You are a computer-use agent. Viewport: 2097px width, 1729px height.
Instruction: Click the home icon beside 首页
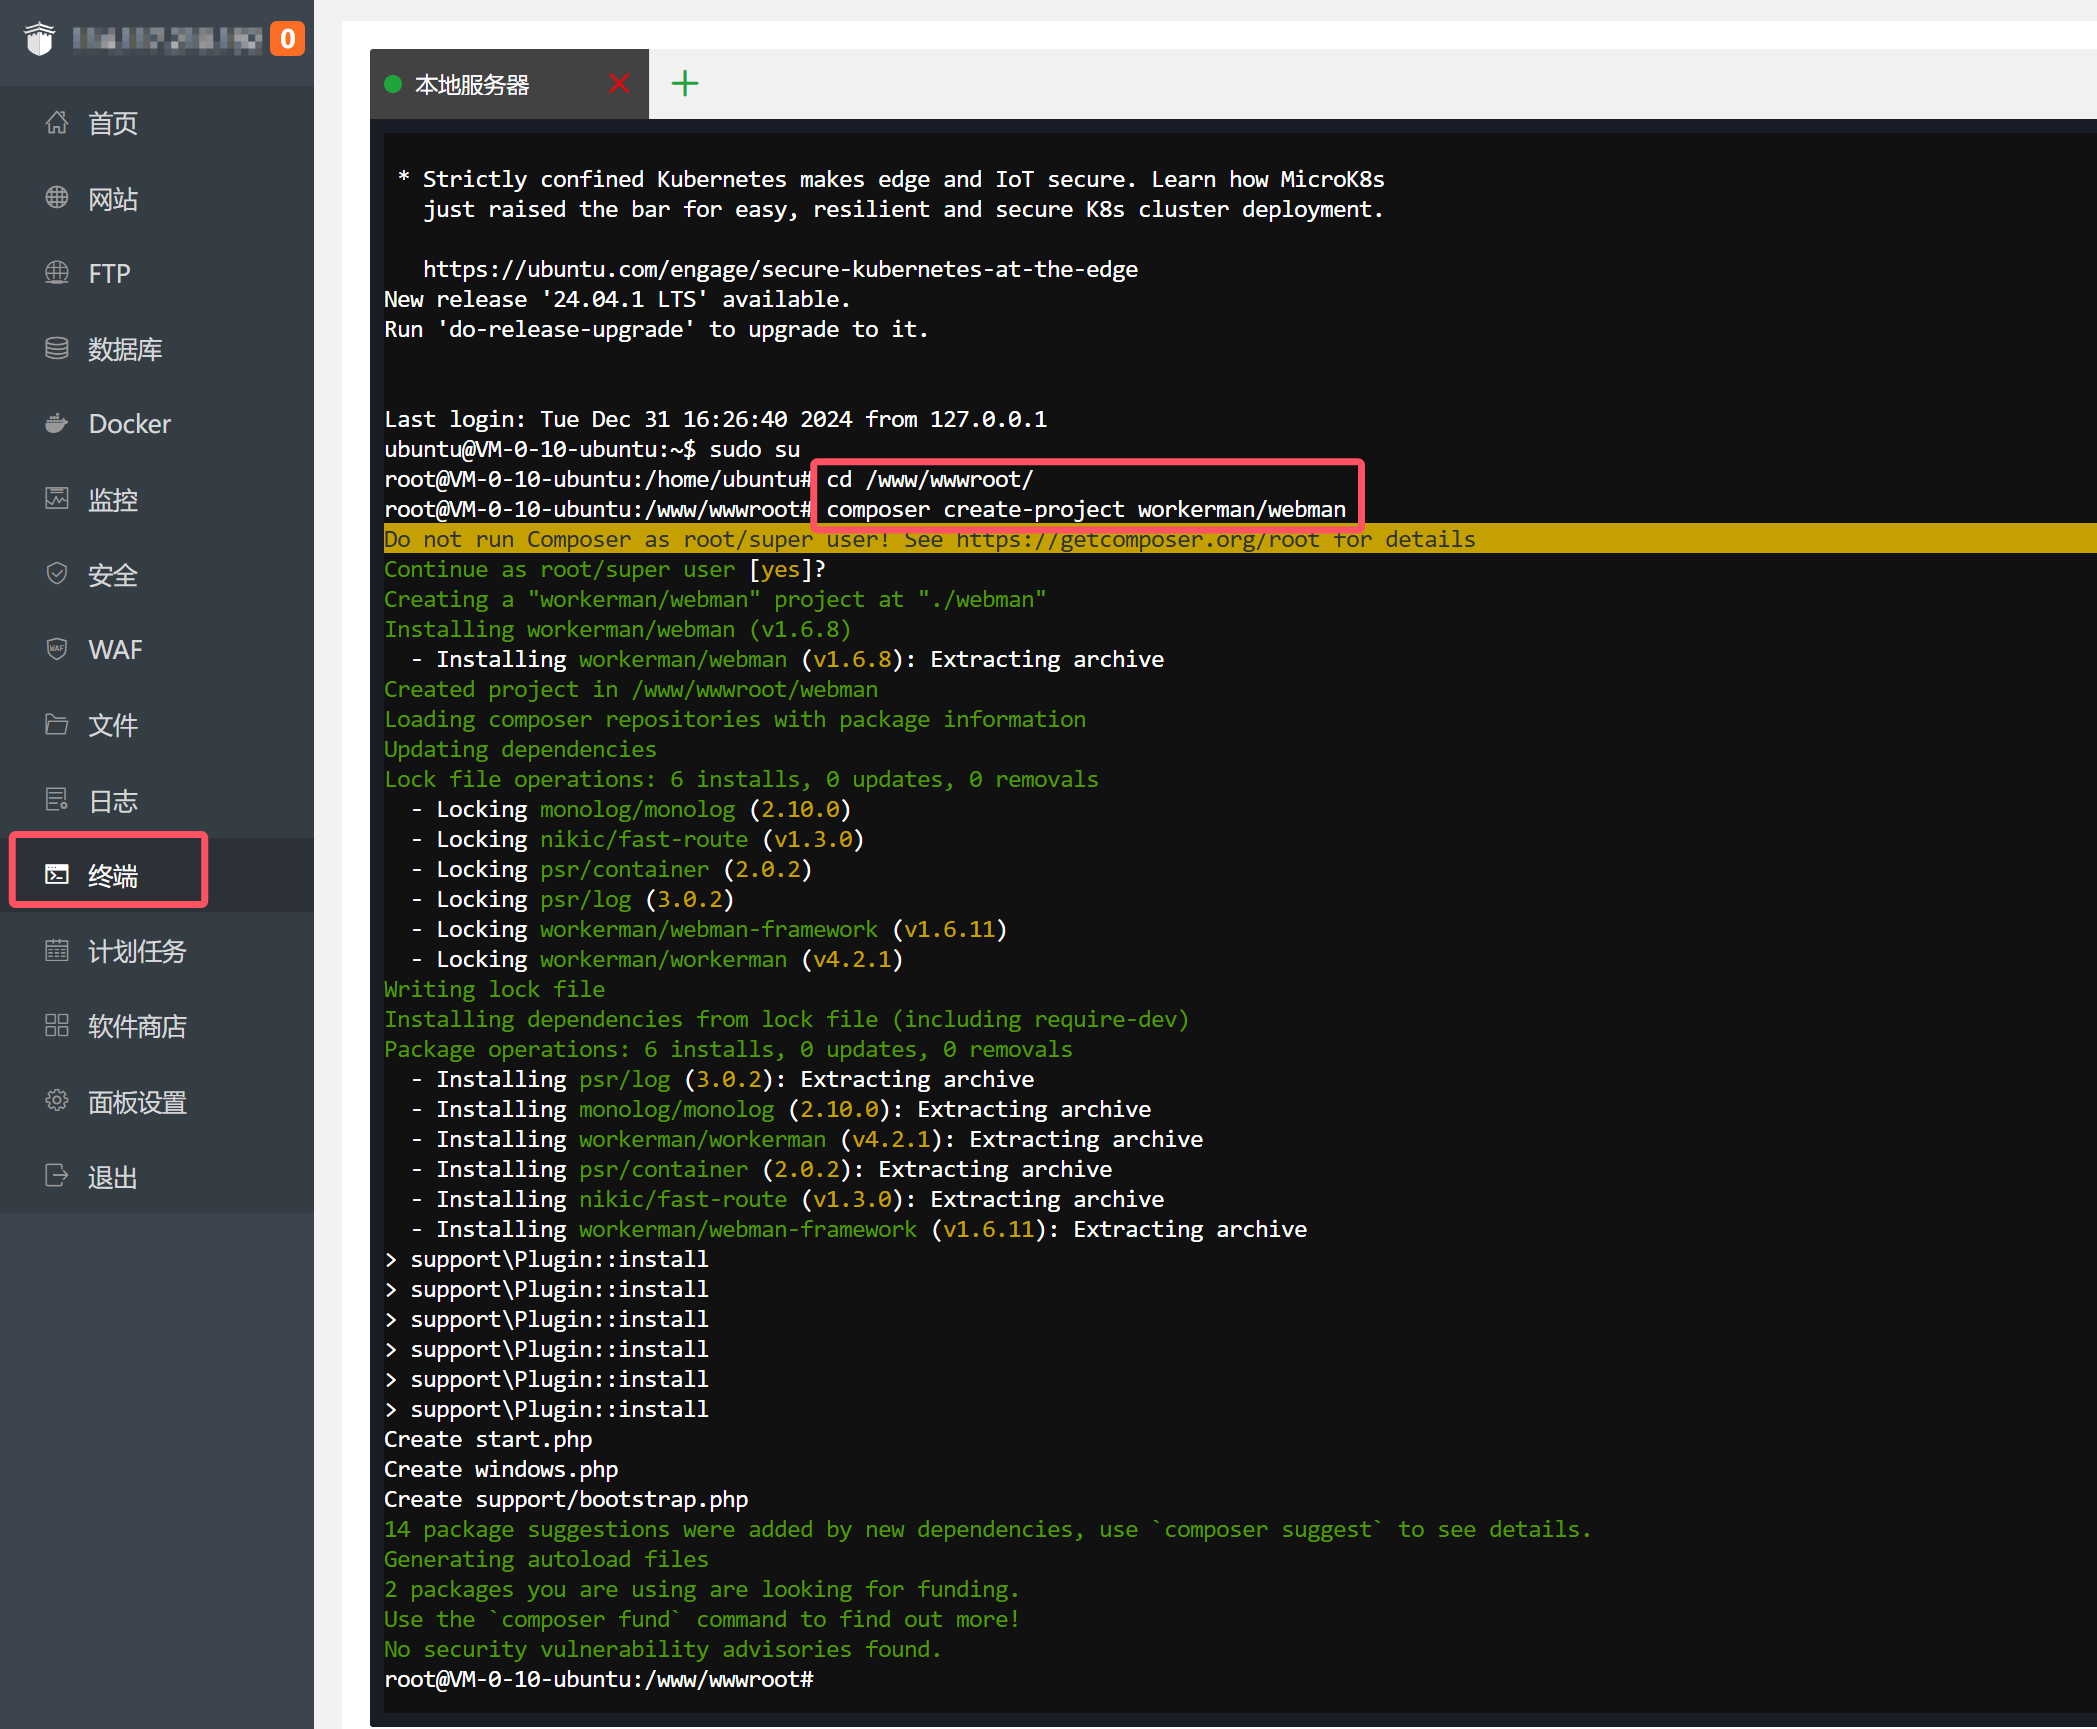(57, 122)
